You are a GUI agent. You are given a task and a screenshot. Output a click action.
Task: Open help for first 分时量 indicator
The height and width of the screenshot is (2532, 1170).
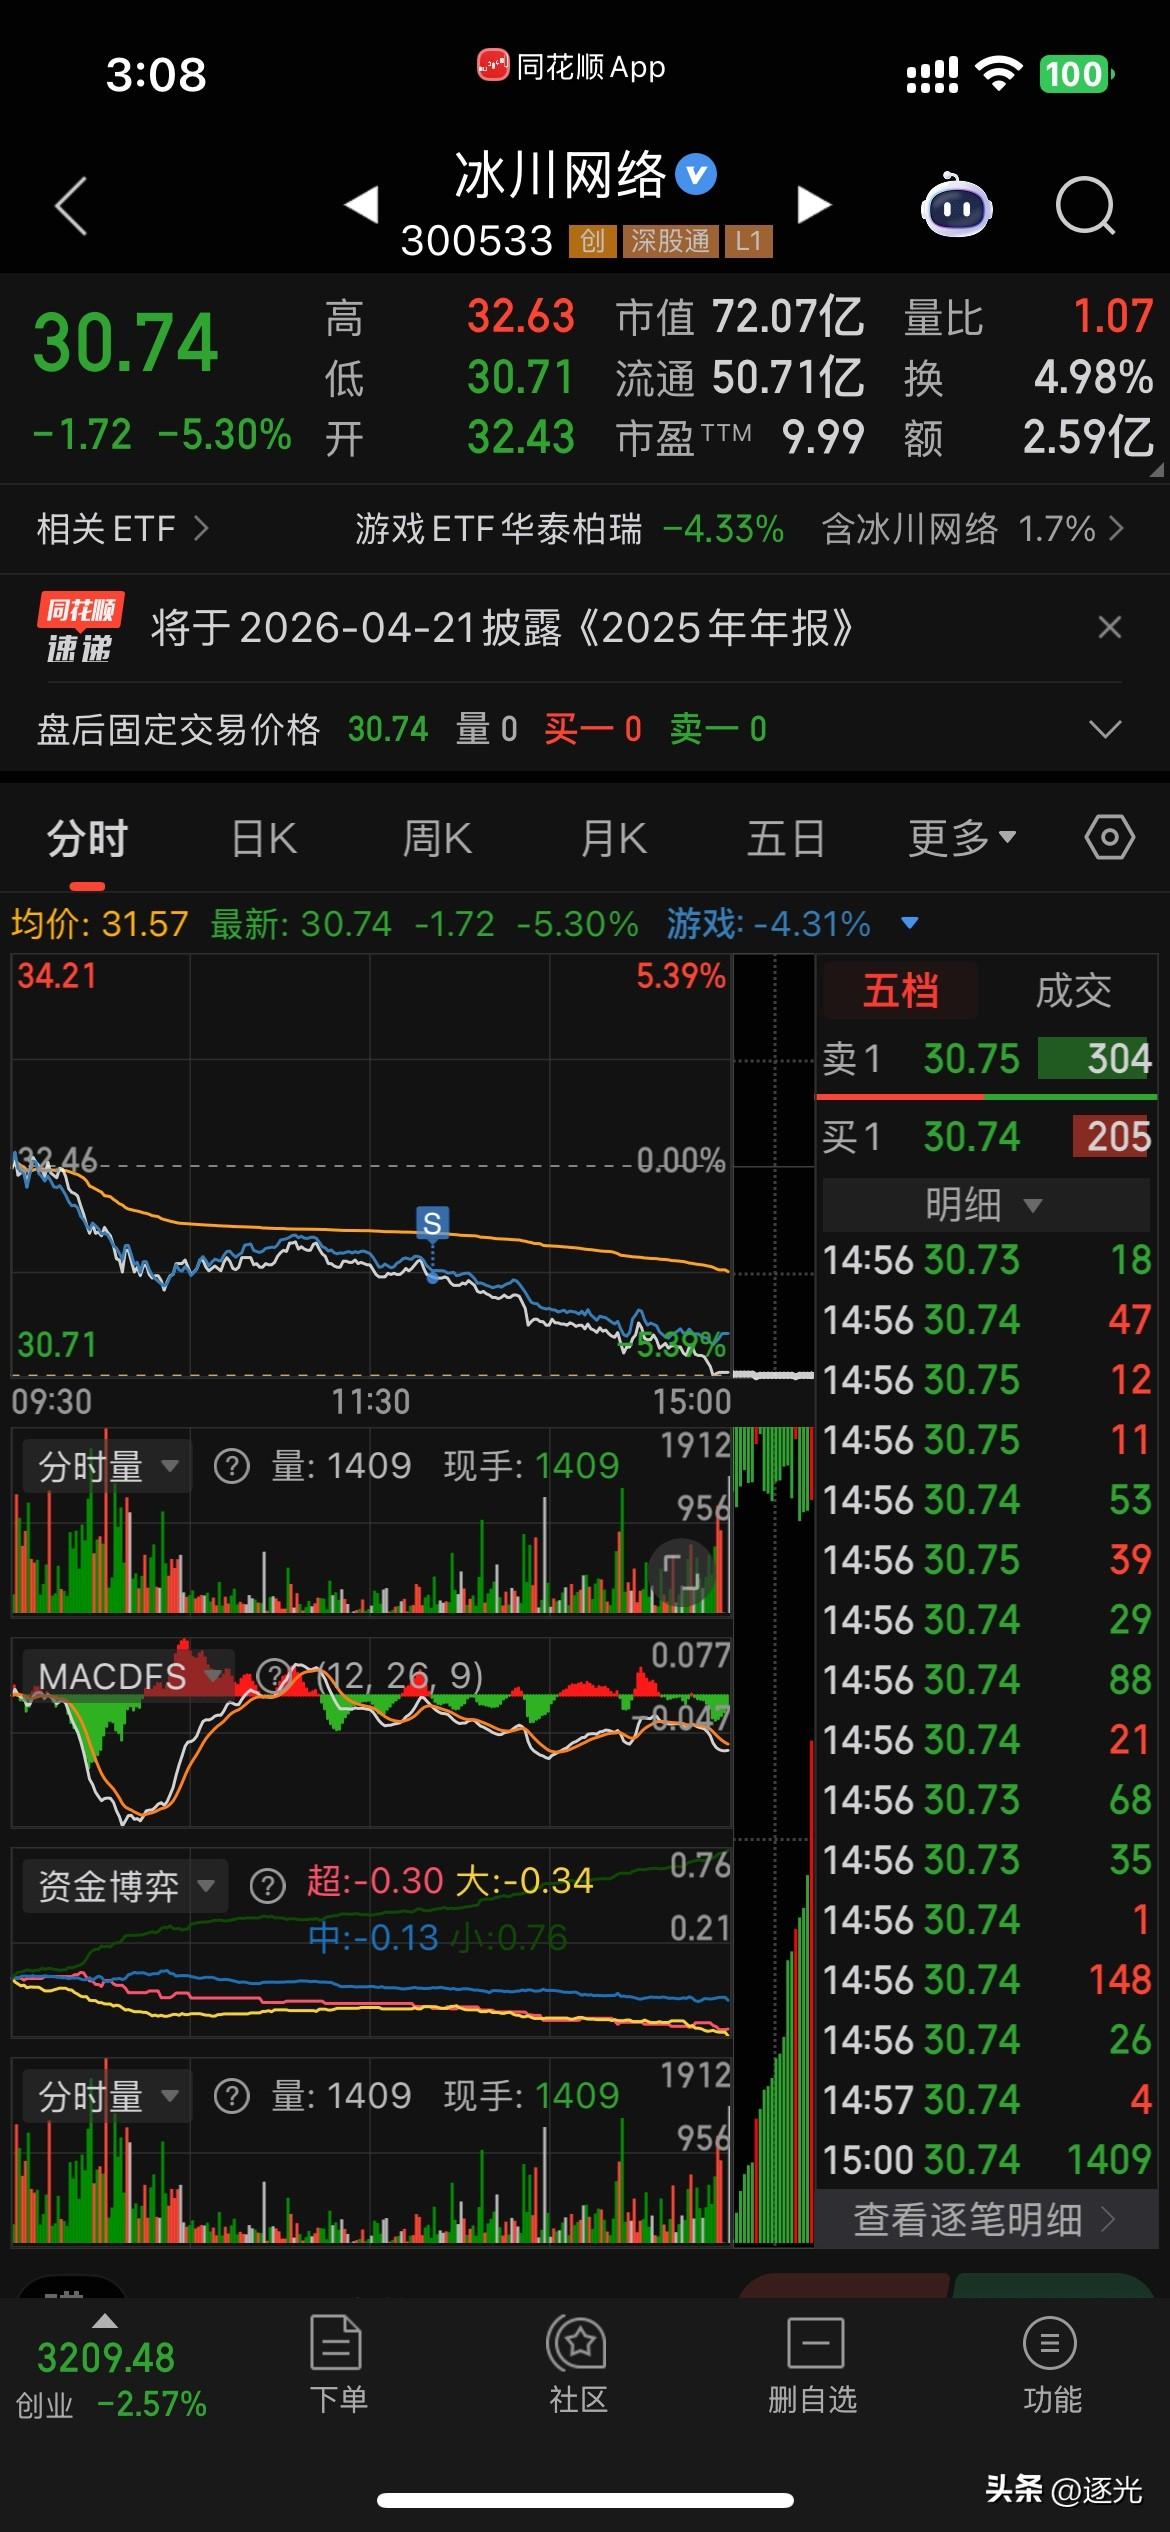[x=232, y=1467]
